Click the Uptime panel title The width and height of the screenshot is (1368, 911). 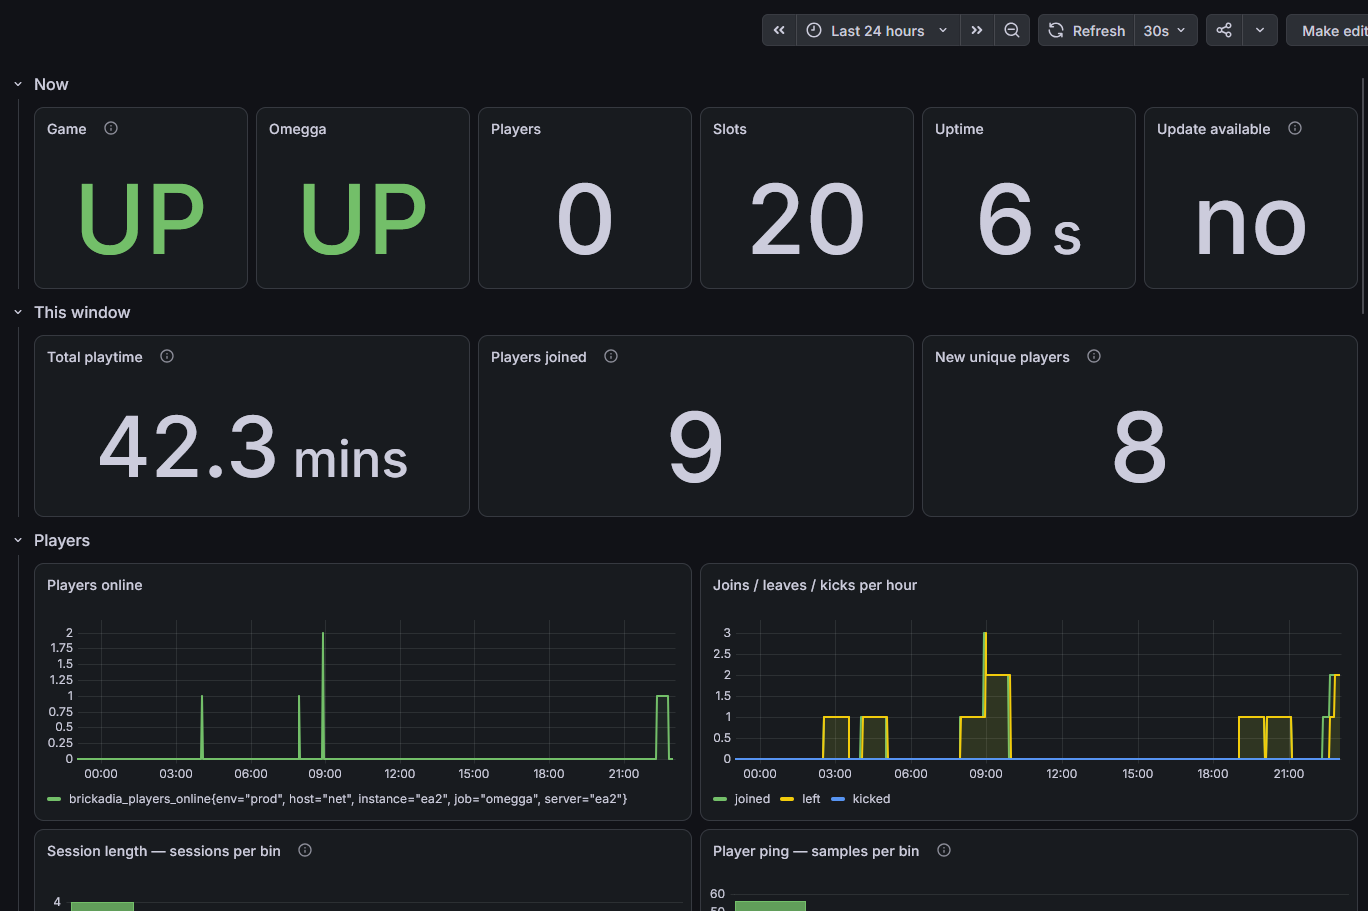[x=959, y=129]
